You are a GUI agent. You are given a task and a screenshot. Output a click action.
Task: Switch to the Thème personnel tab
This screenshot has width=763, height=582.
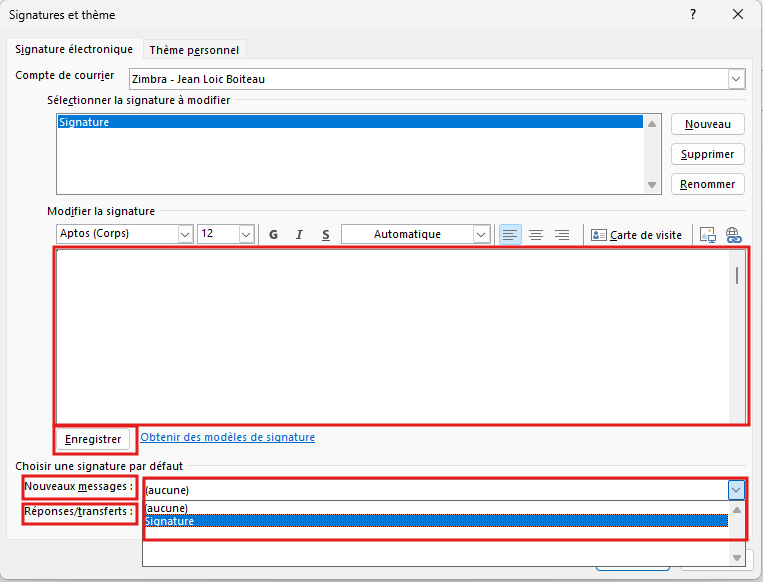[x=194, y=50]
